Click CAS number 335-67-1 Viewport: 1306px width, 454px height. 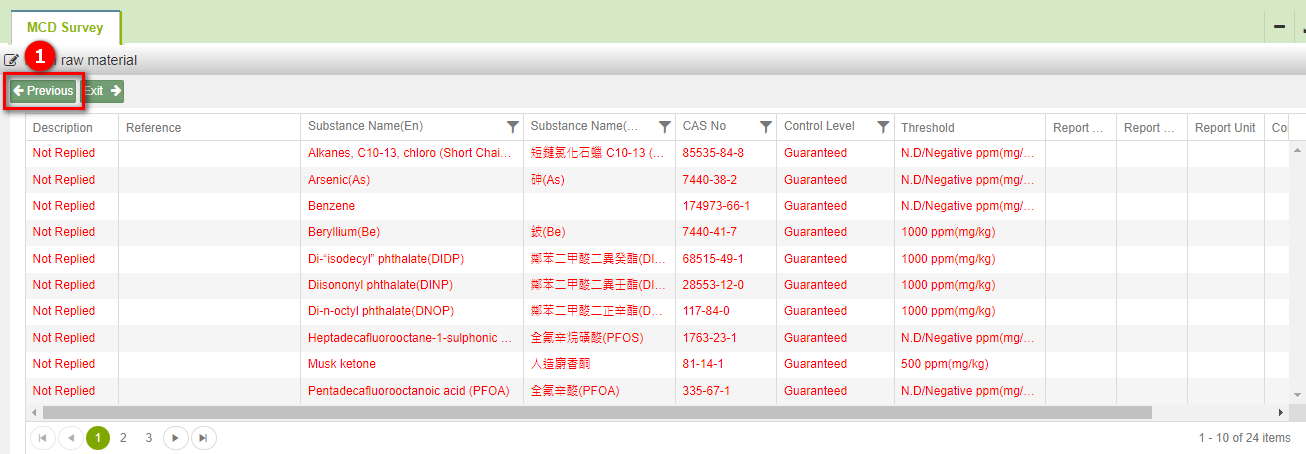tap(706, 391)
